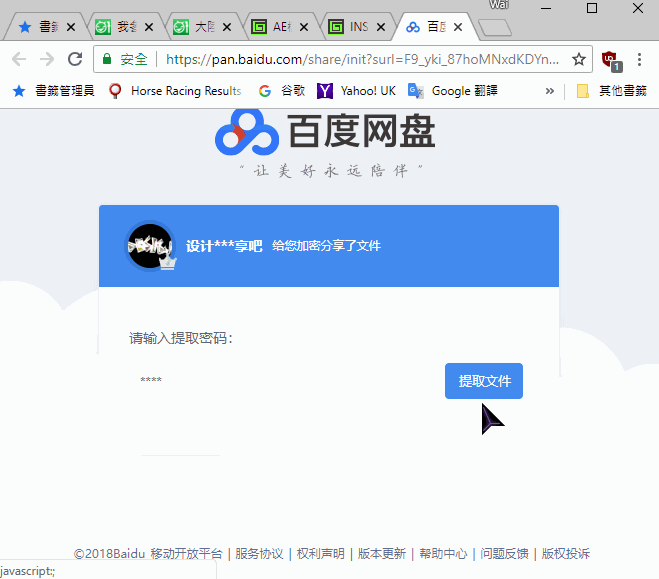Screen dimensions: 659x579
Task: Open 版本更新 footer link
Action: [382, 554]
